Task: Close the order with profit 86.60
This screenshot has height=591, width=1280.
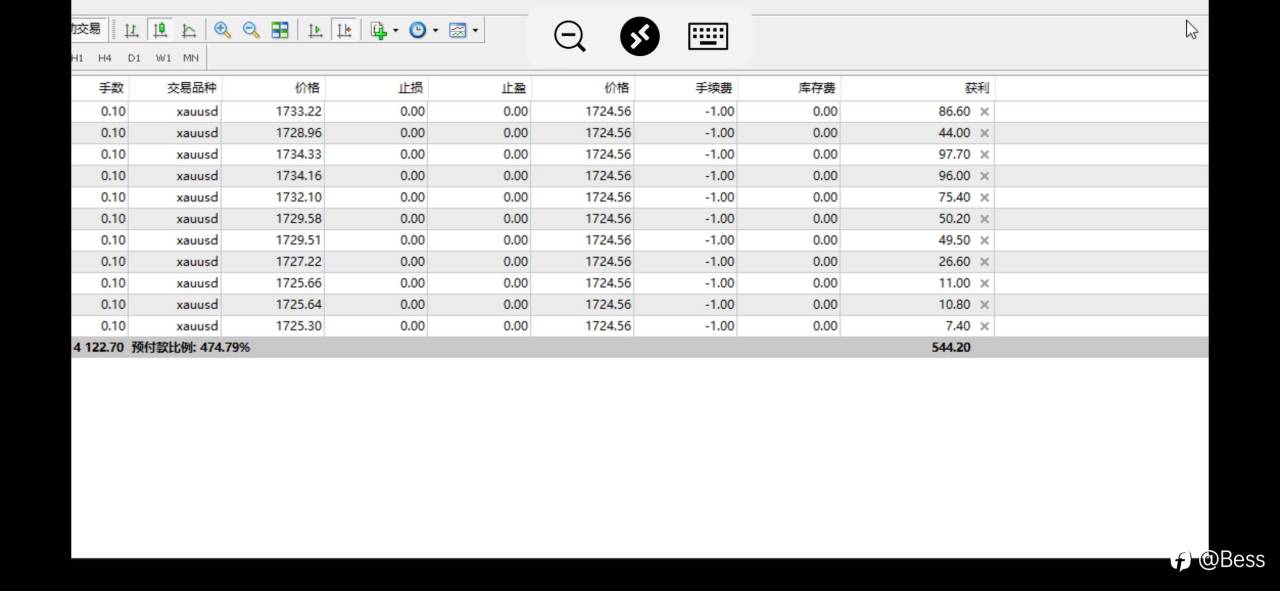Action: click(x=984, y=112)
